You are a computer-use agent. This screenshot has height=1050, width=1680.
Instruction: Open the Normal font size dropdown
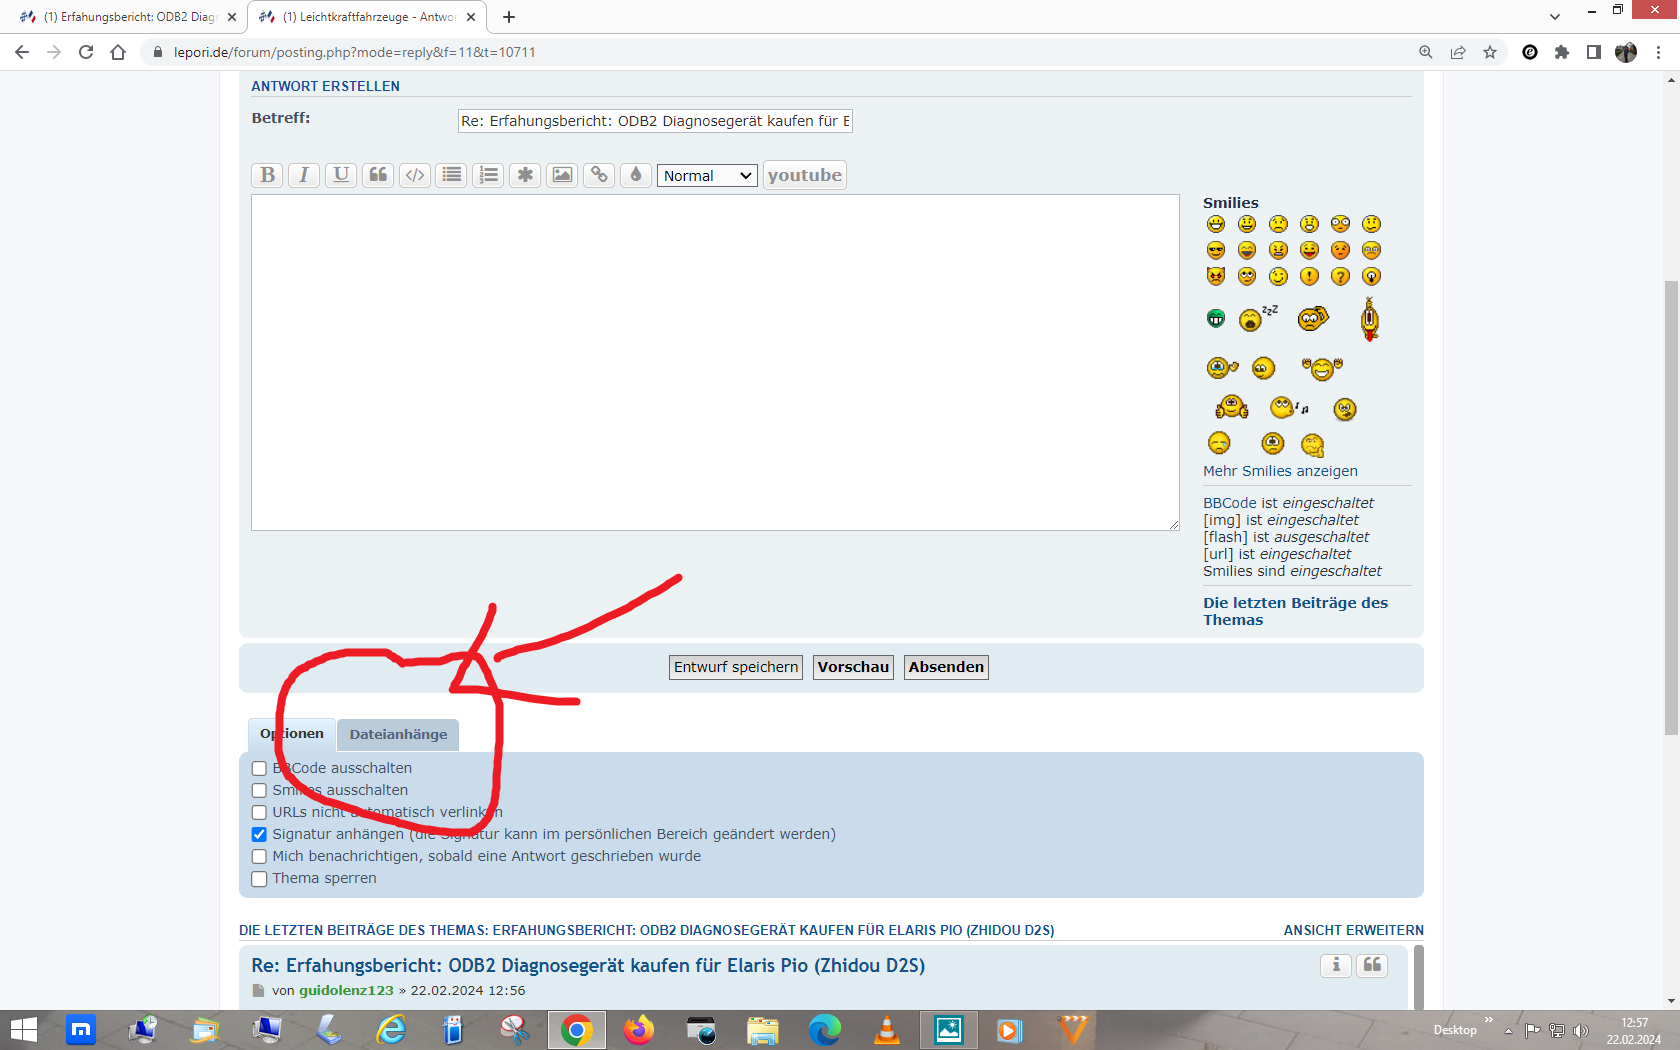[706, 175]
